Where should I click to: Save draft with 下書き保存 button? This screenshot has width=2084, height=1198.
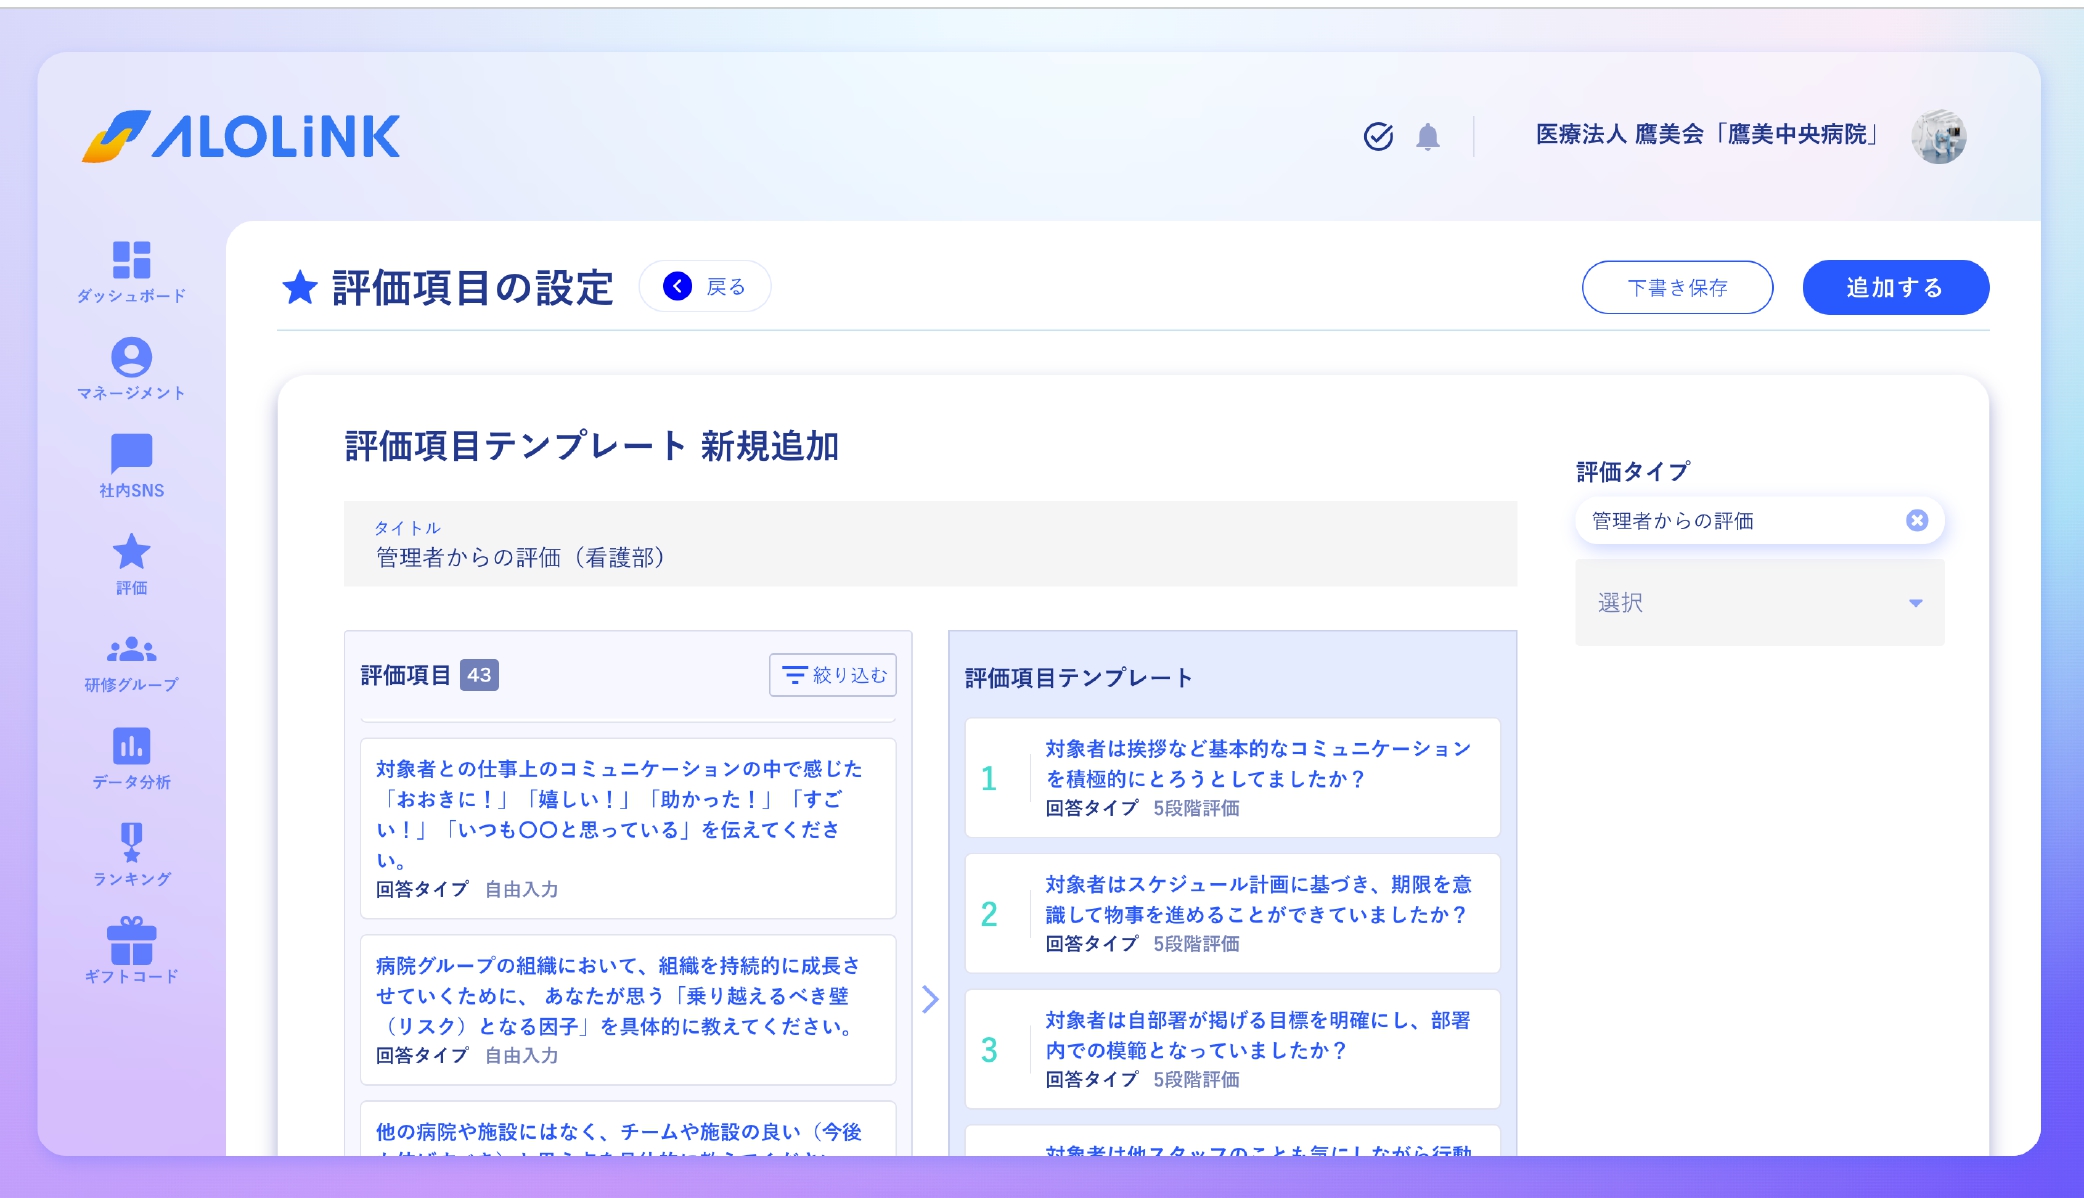click(1676, 287)
